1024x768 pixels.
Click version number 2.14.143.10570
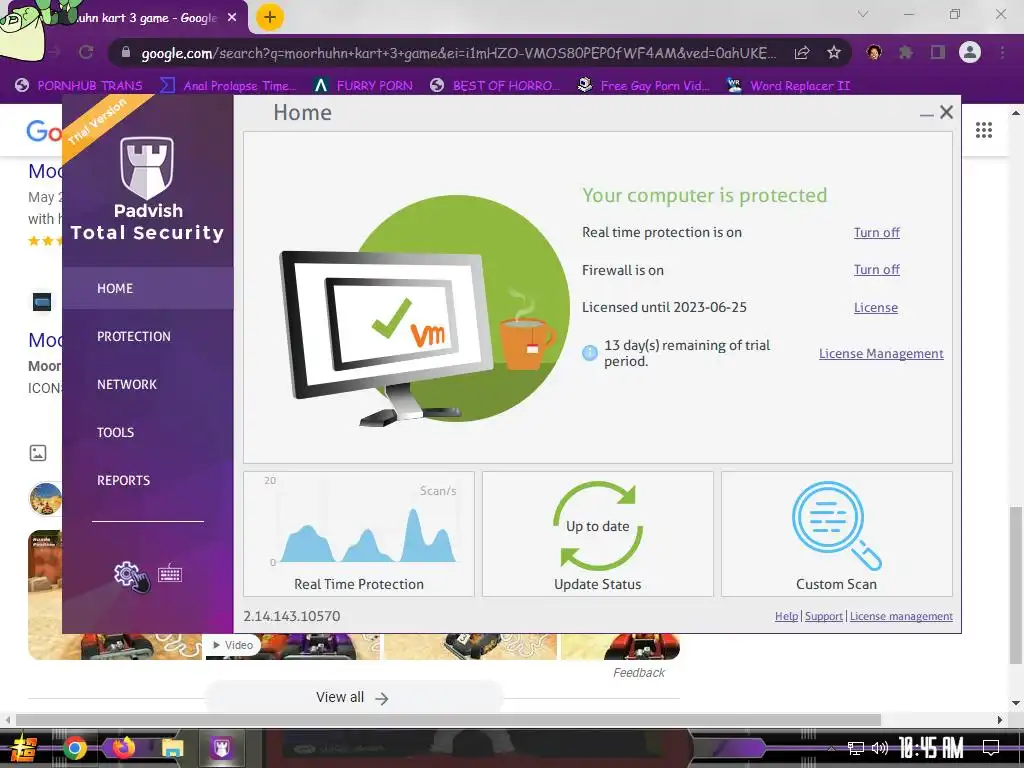pos(292,616)
